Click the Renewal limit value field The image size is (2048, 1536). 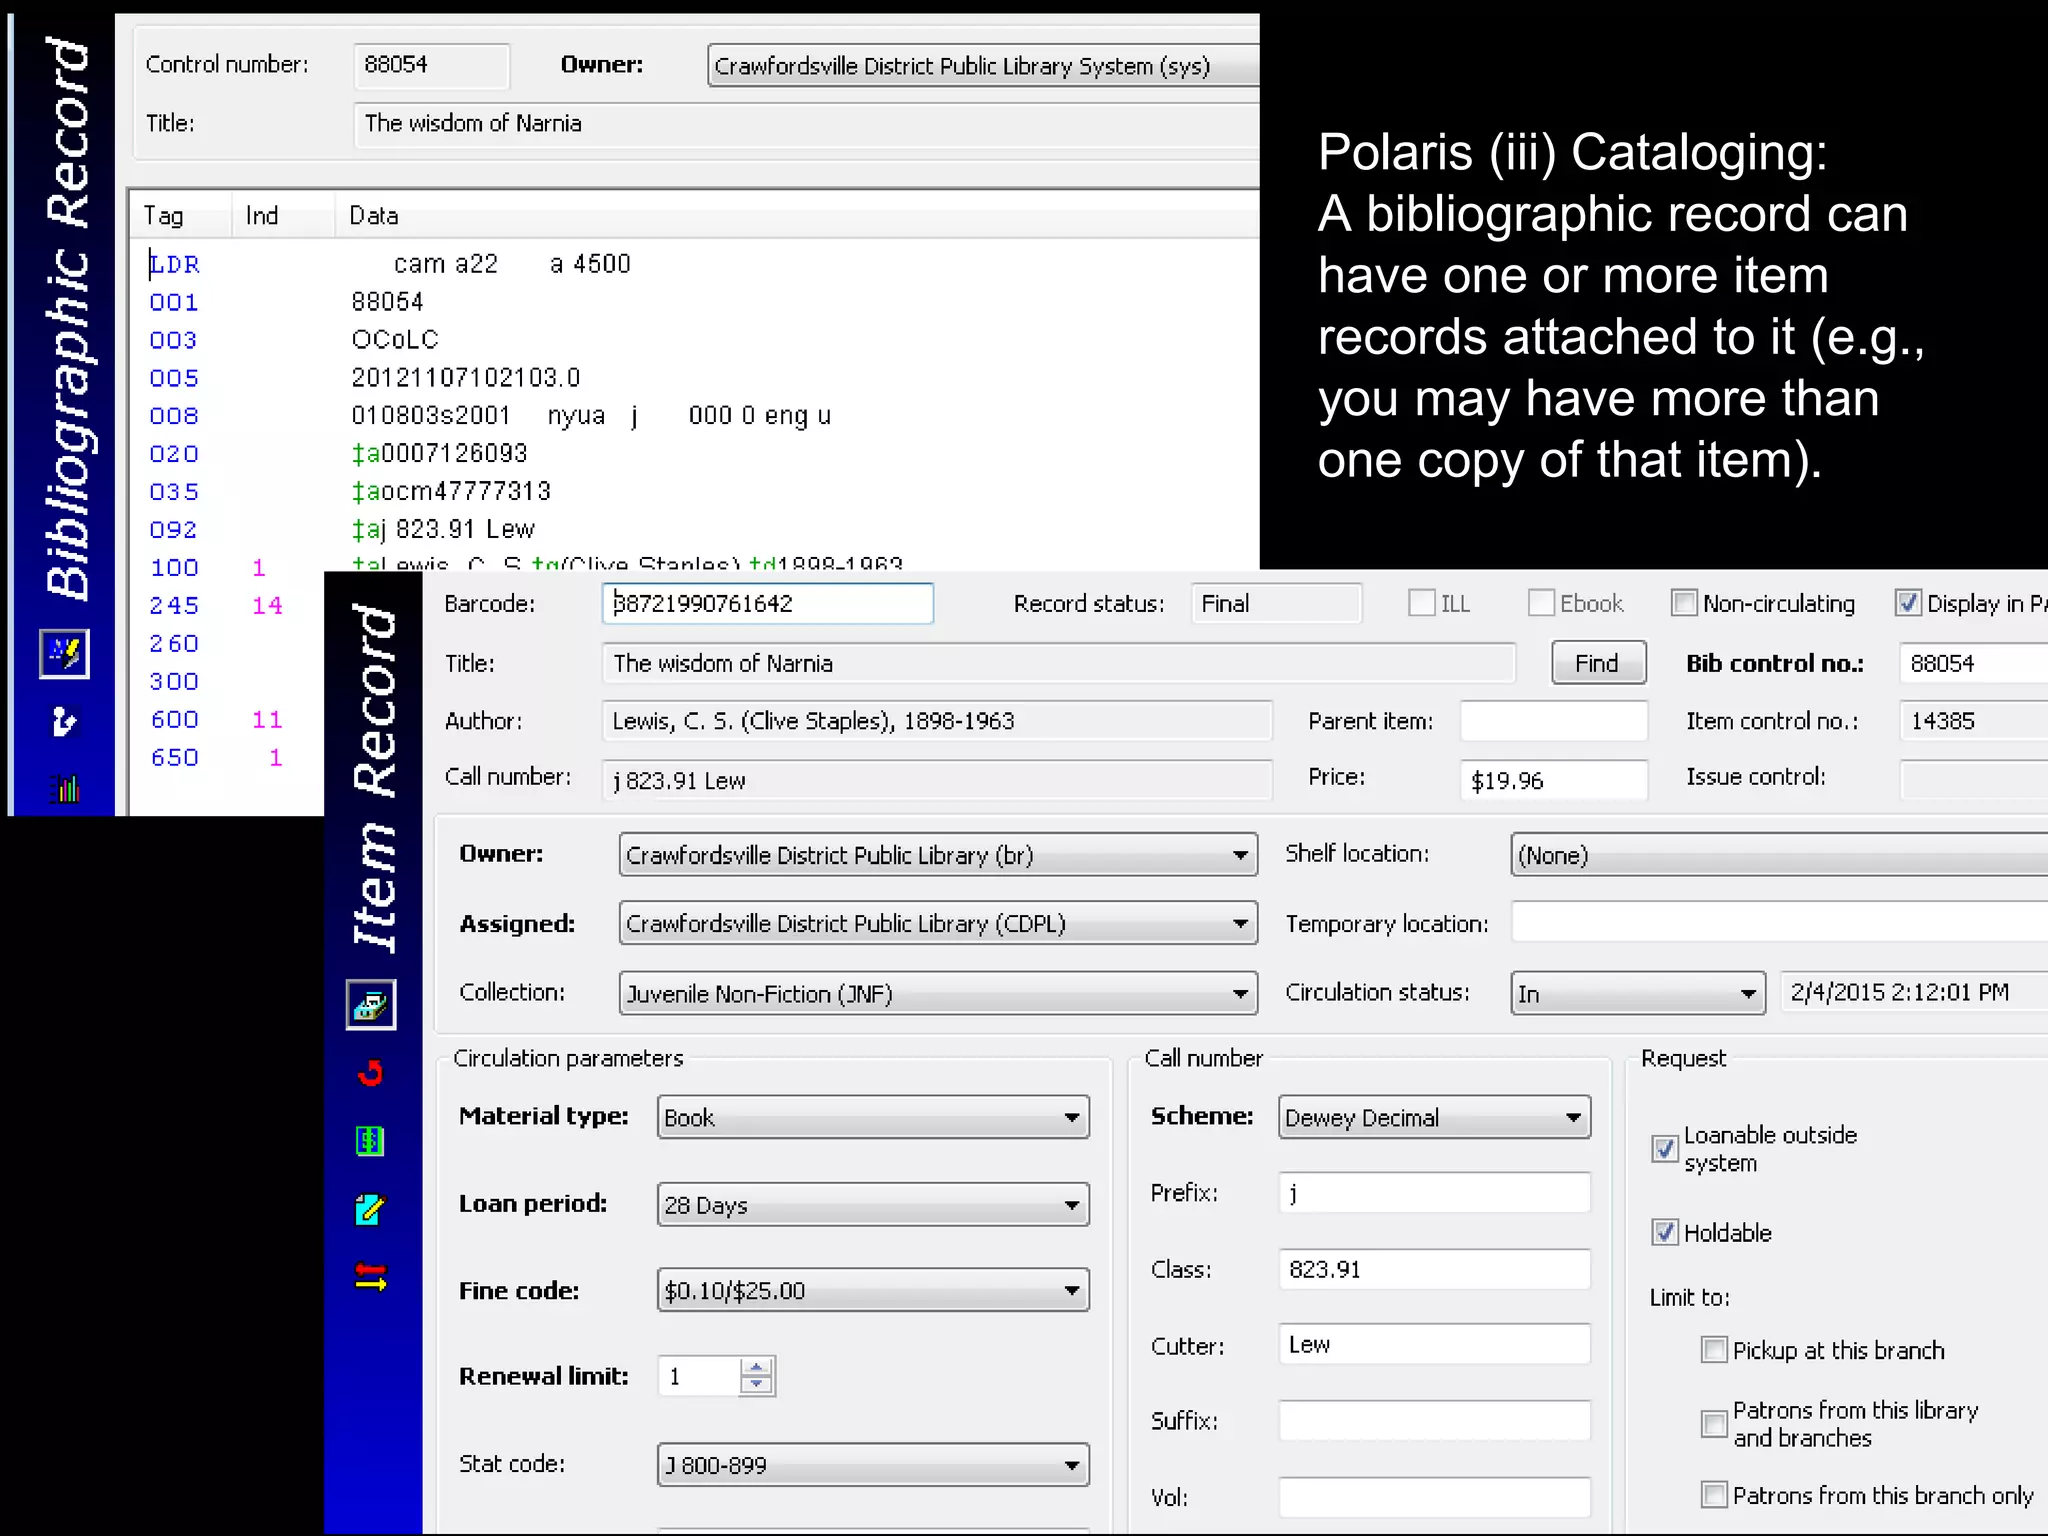[x=699, y=1376]
